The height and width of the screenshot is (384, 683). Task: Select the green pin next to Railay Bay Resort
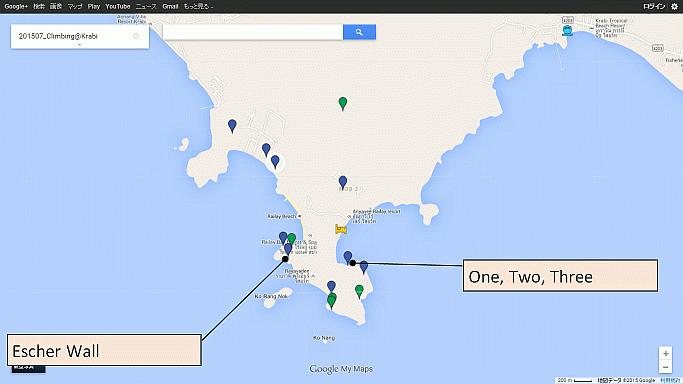(x=292, y=239)
